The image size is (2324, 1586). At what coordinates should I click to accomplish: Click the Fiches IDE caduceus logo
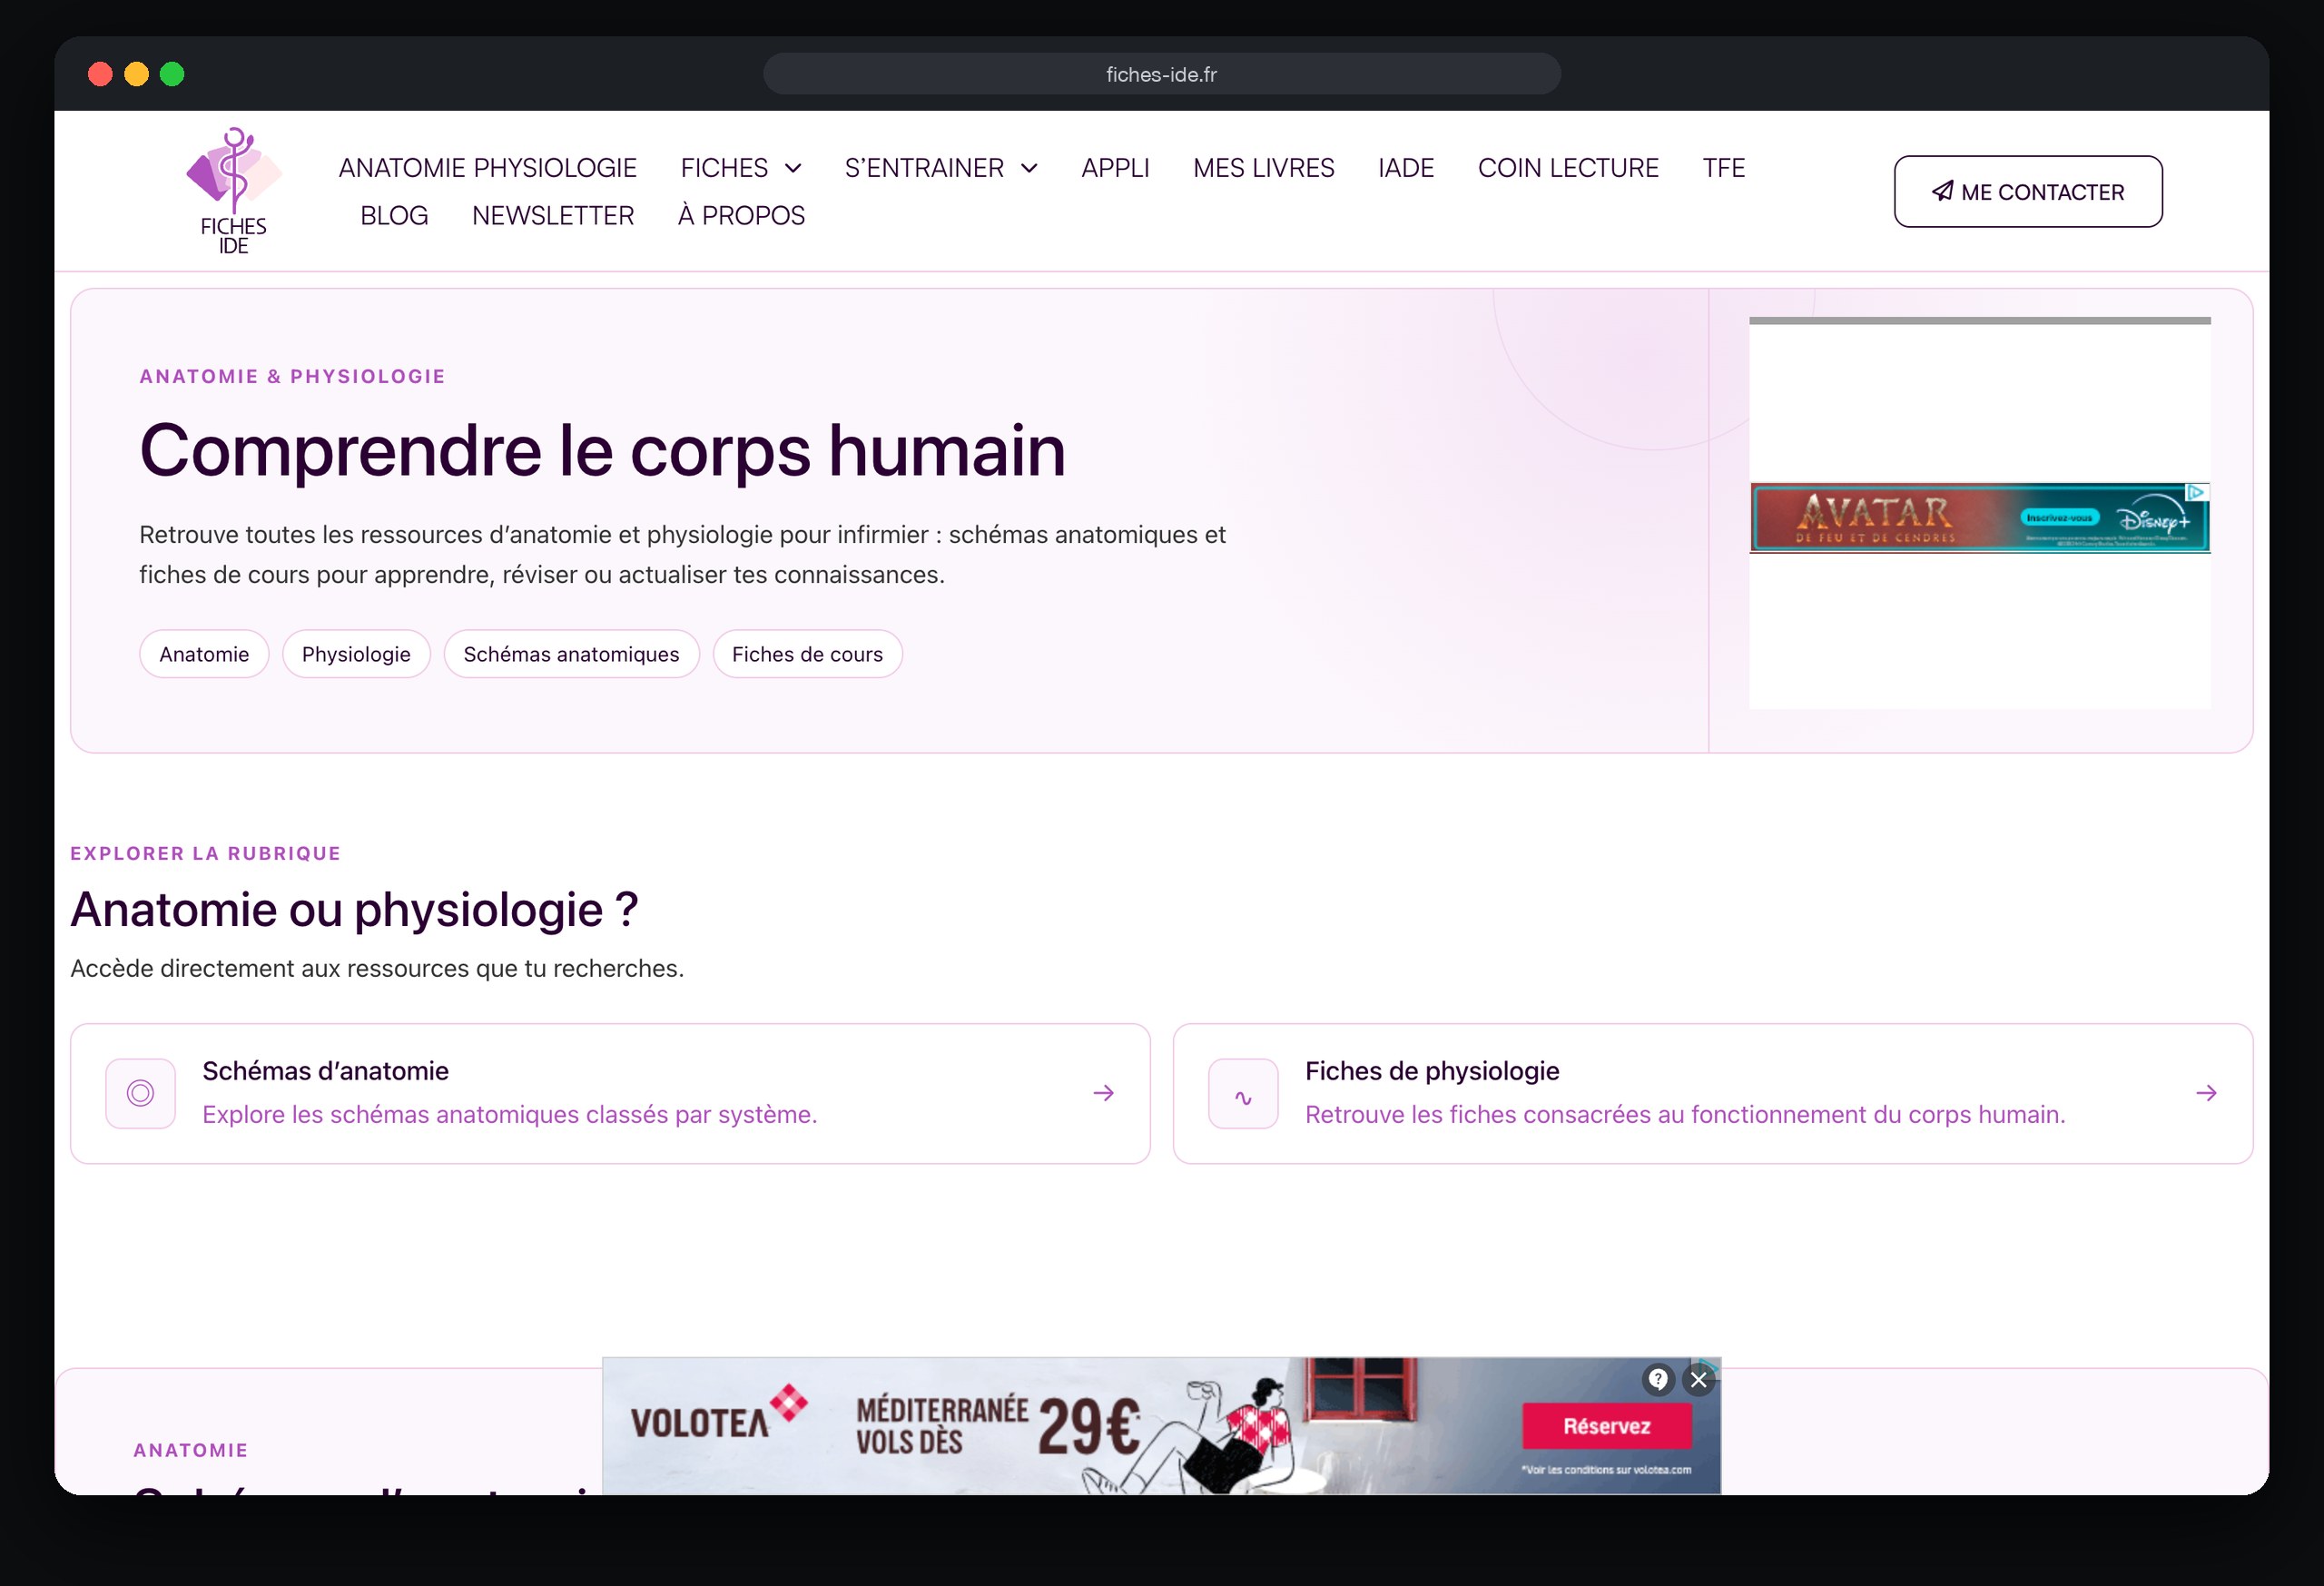pyautogui.click(x=234, y=191)
